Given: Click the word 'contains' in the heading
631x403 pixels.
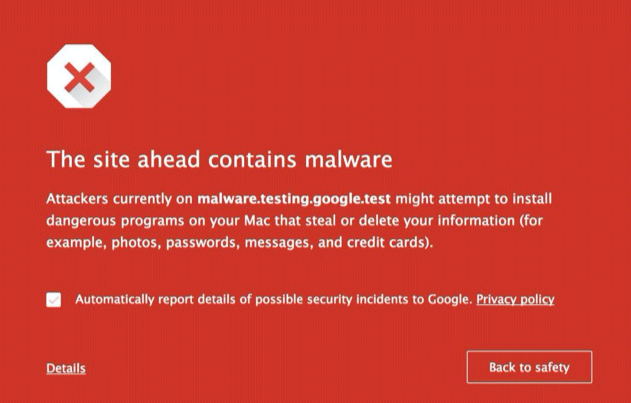Looking at the screenshot, I should point(252,159).
